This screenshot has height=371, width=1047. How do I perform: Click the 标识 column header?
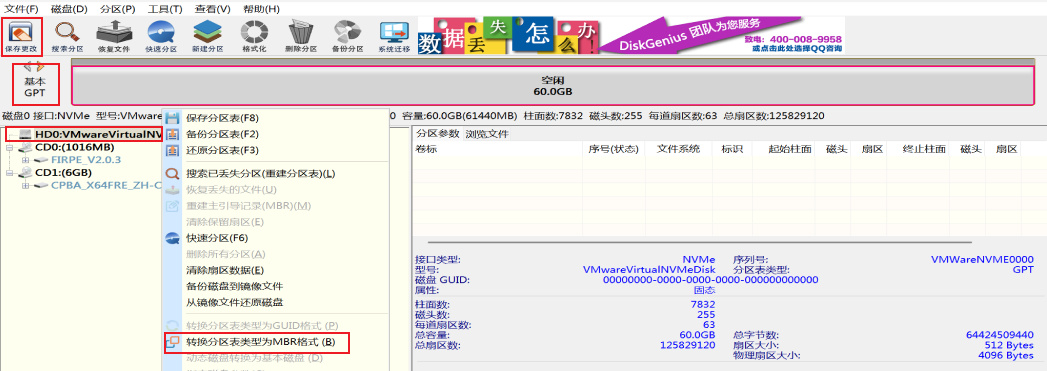click(x=732, y=149)
